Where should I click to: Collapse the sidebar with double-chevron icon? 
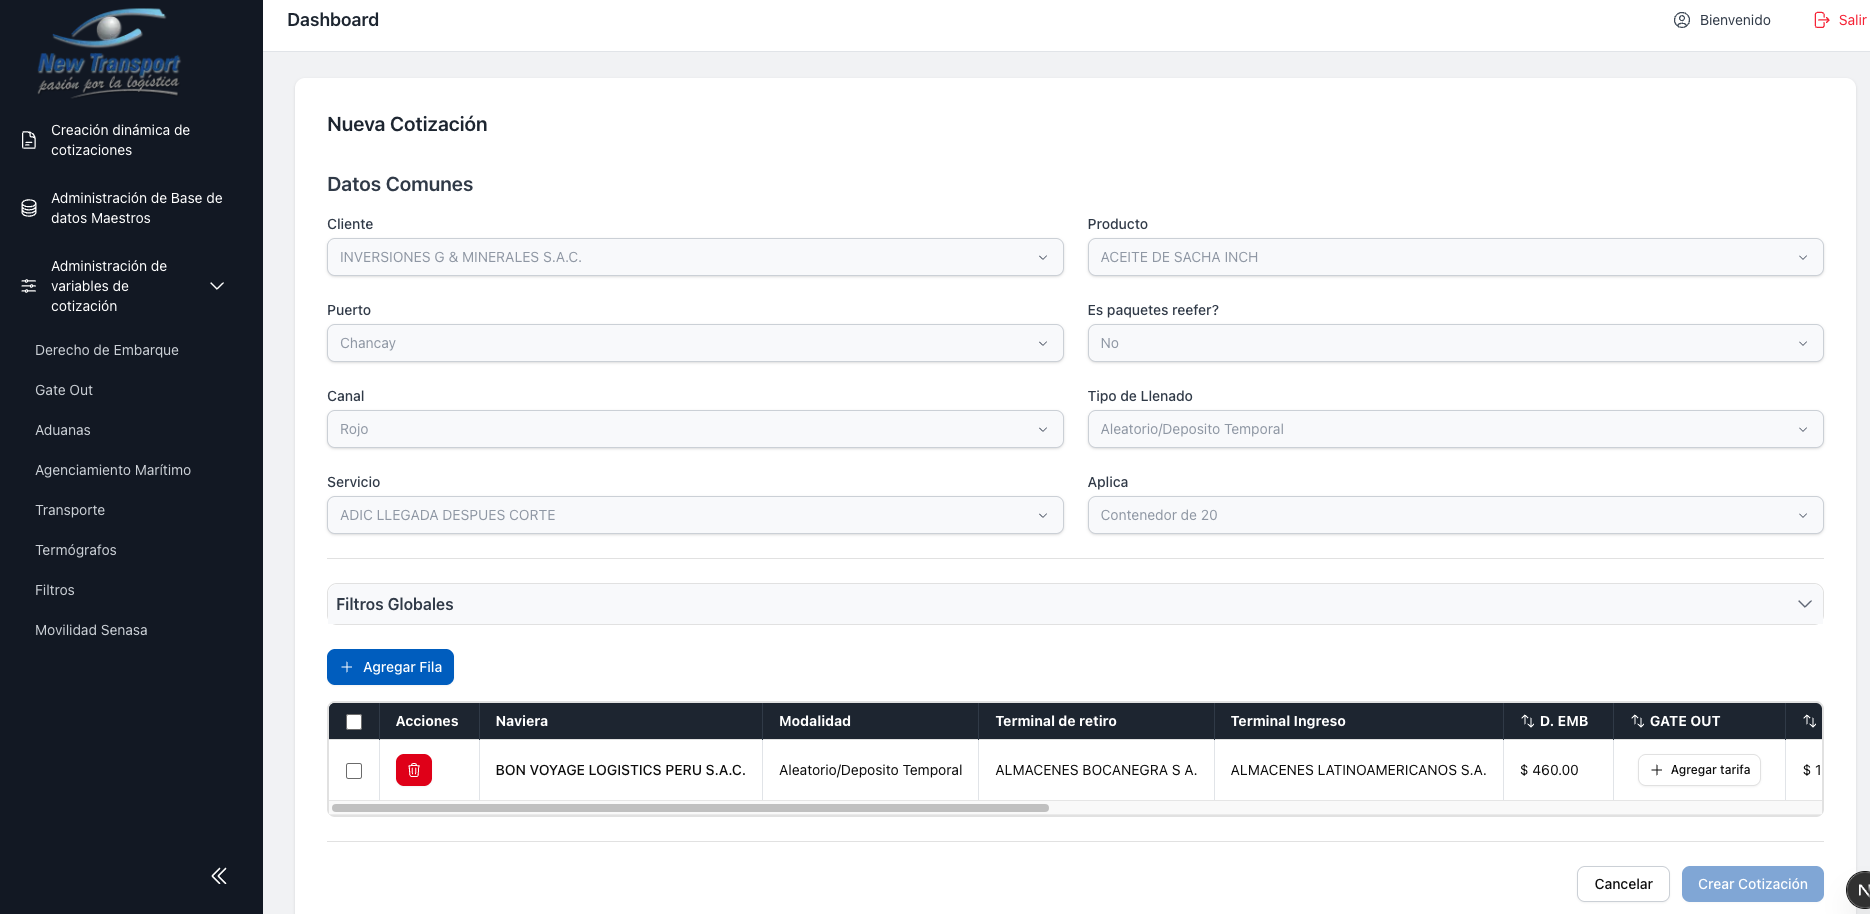pos(219,876)
